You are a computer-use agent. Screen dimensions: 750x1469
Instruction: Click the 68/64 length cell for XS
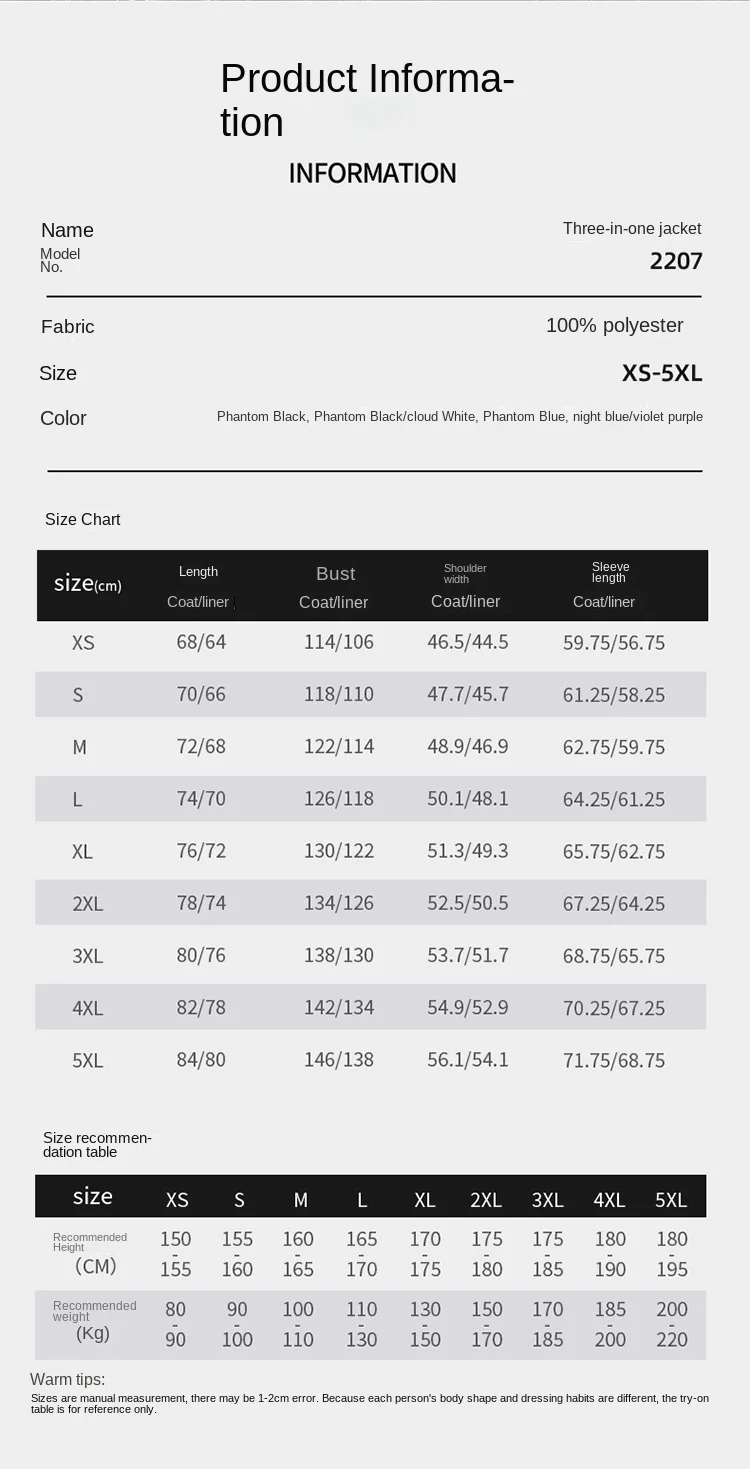click(201, 642)
